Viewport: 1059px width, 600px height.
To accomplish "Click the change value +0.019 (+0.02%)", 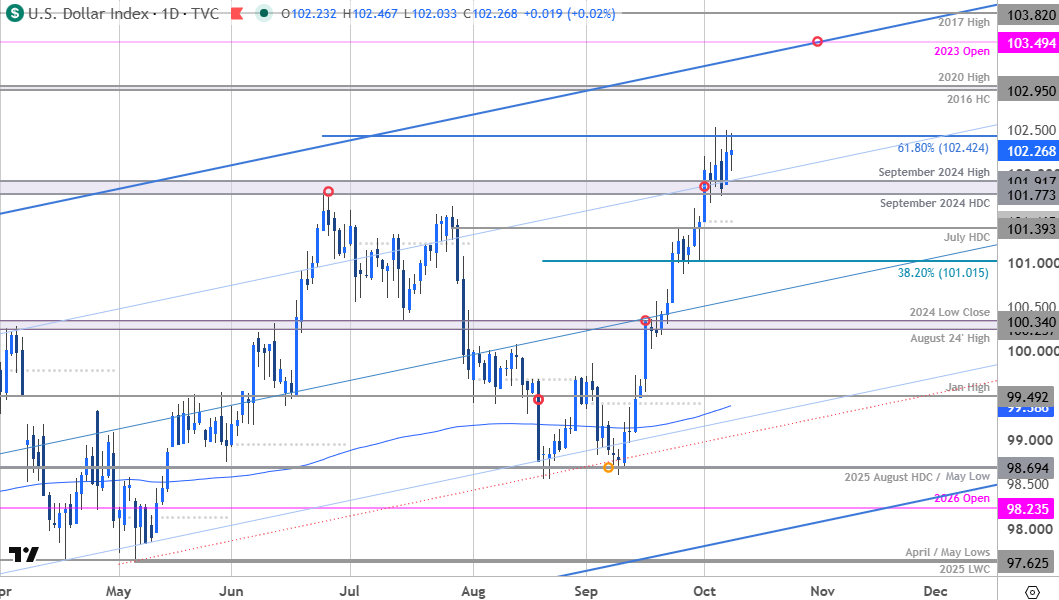I will (569, 14).
